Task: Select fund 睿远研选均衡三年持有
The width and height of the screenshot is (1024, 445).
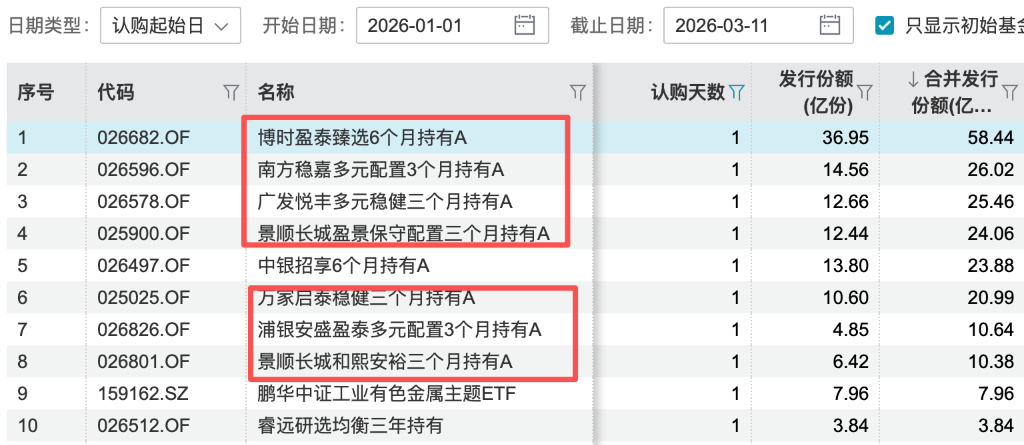Action: tap(350, 426)
